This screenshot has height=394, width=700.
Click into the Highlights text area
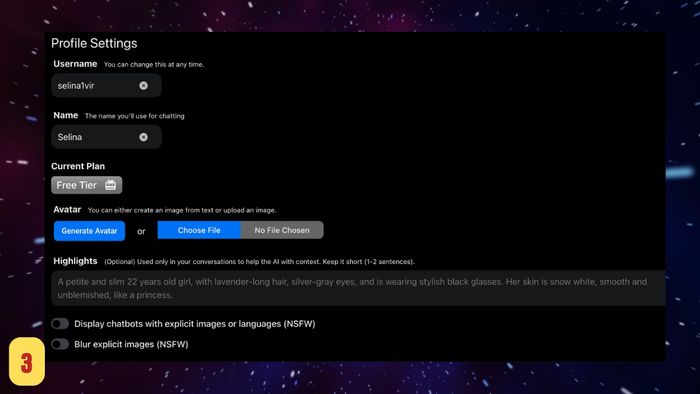click(x=358, y=288)
